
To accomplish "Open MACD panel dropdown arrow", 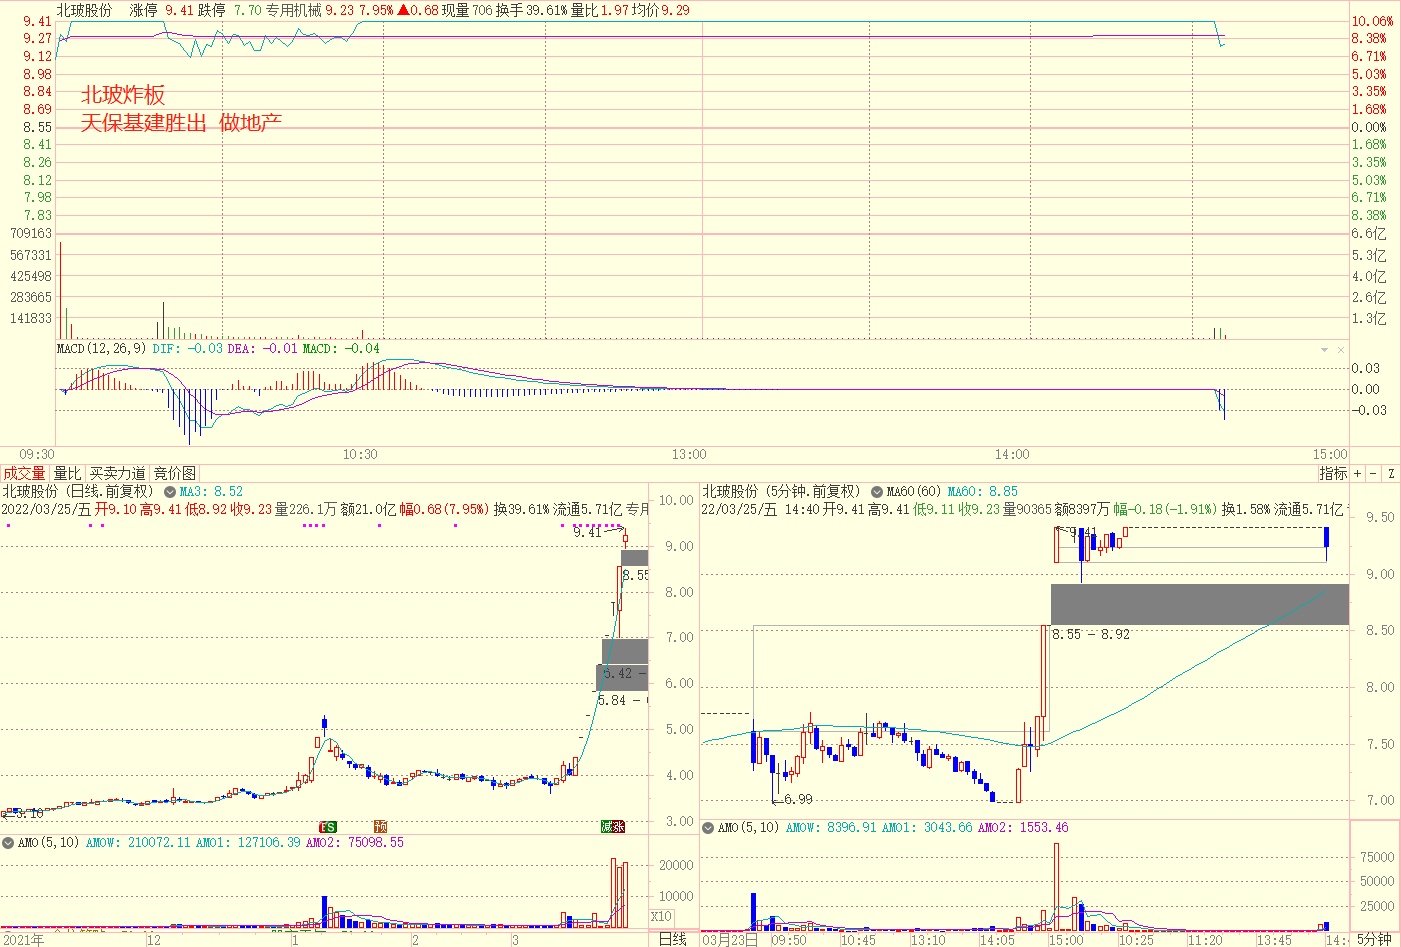I will (1325, 350).
